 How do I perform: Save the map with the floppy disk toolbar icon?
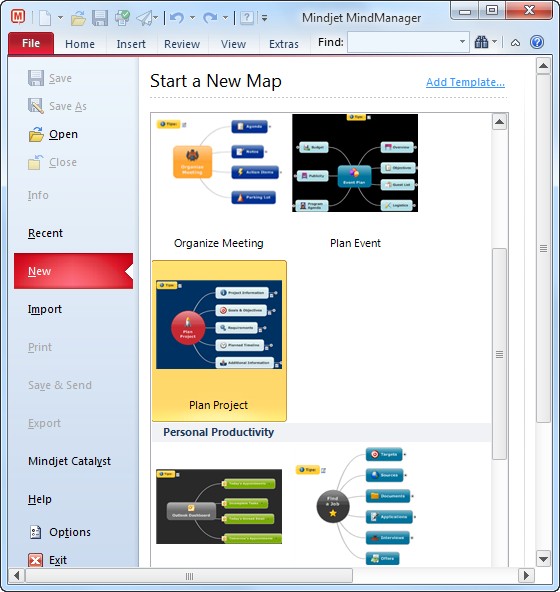click(100, 18)
